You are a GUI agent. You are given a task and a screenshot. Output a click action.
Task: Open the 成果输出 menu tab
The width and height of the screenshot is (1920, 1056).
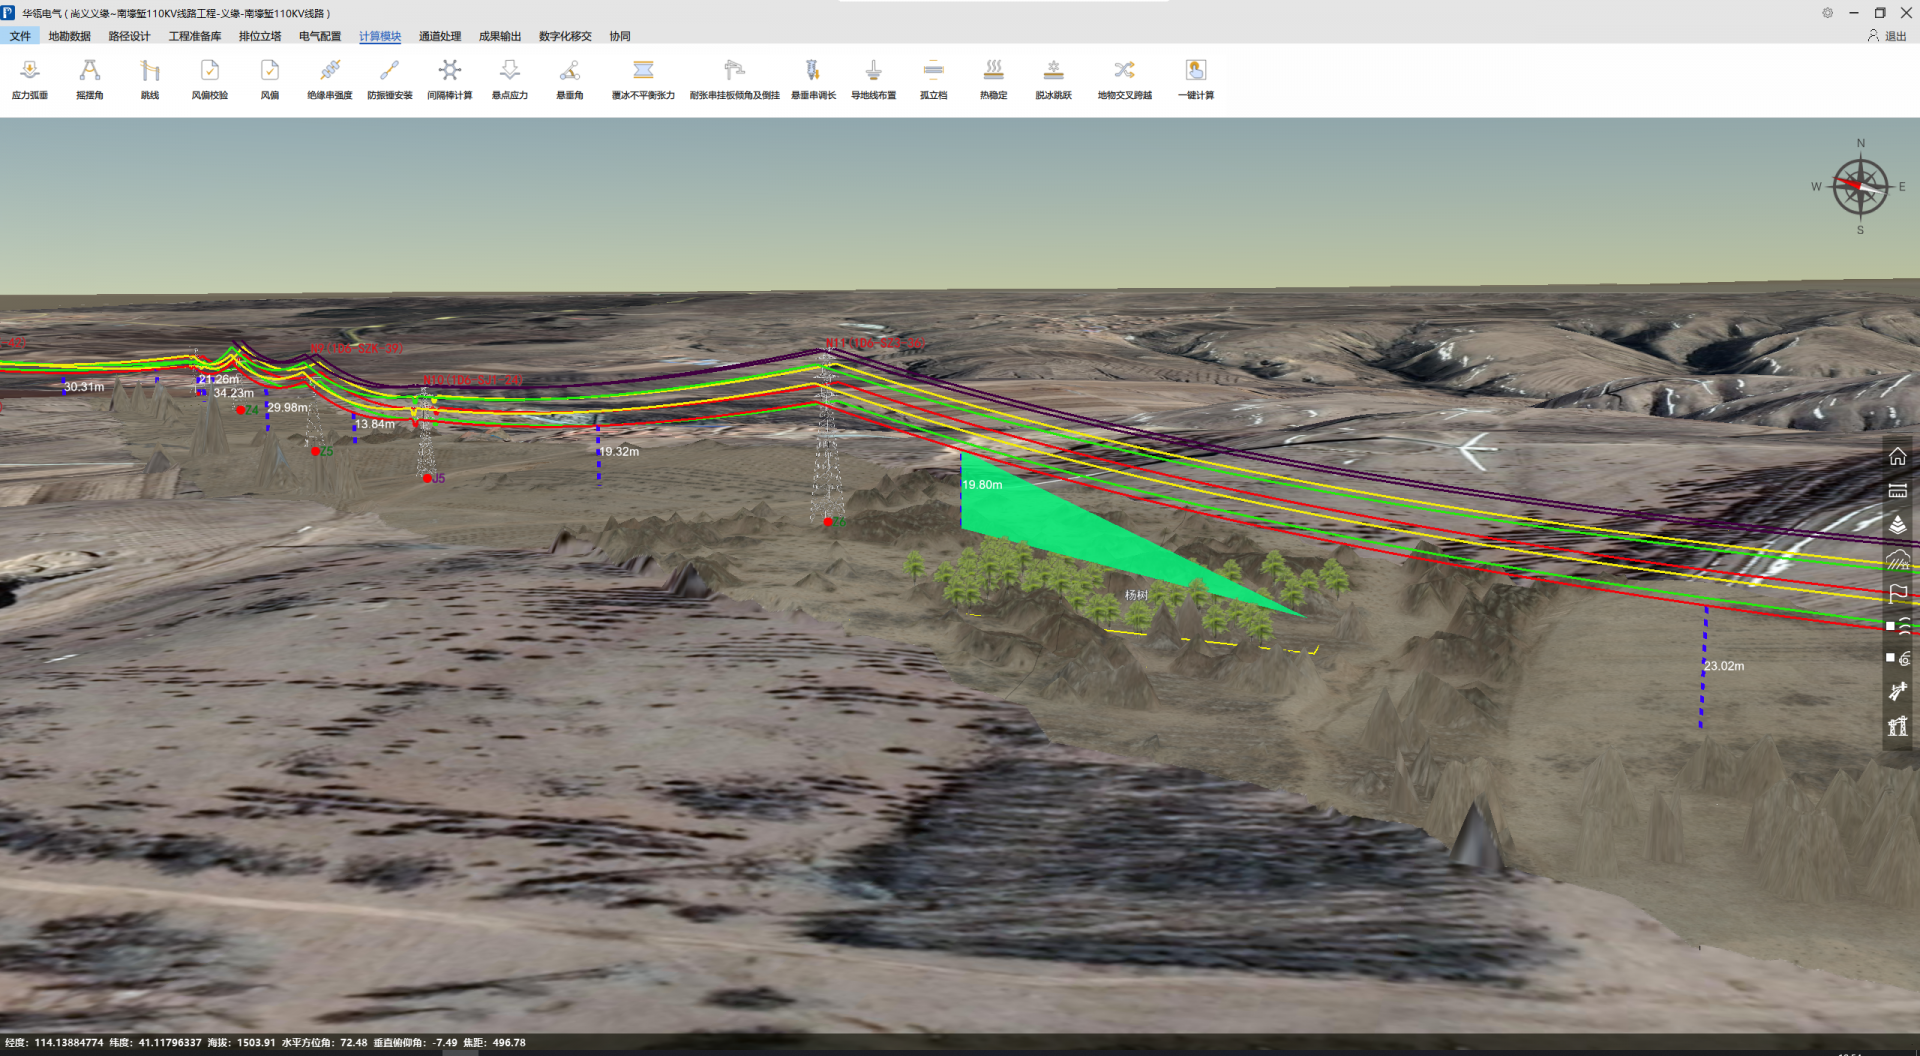500,36
